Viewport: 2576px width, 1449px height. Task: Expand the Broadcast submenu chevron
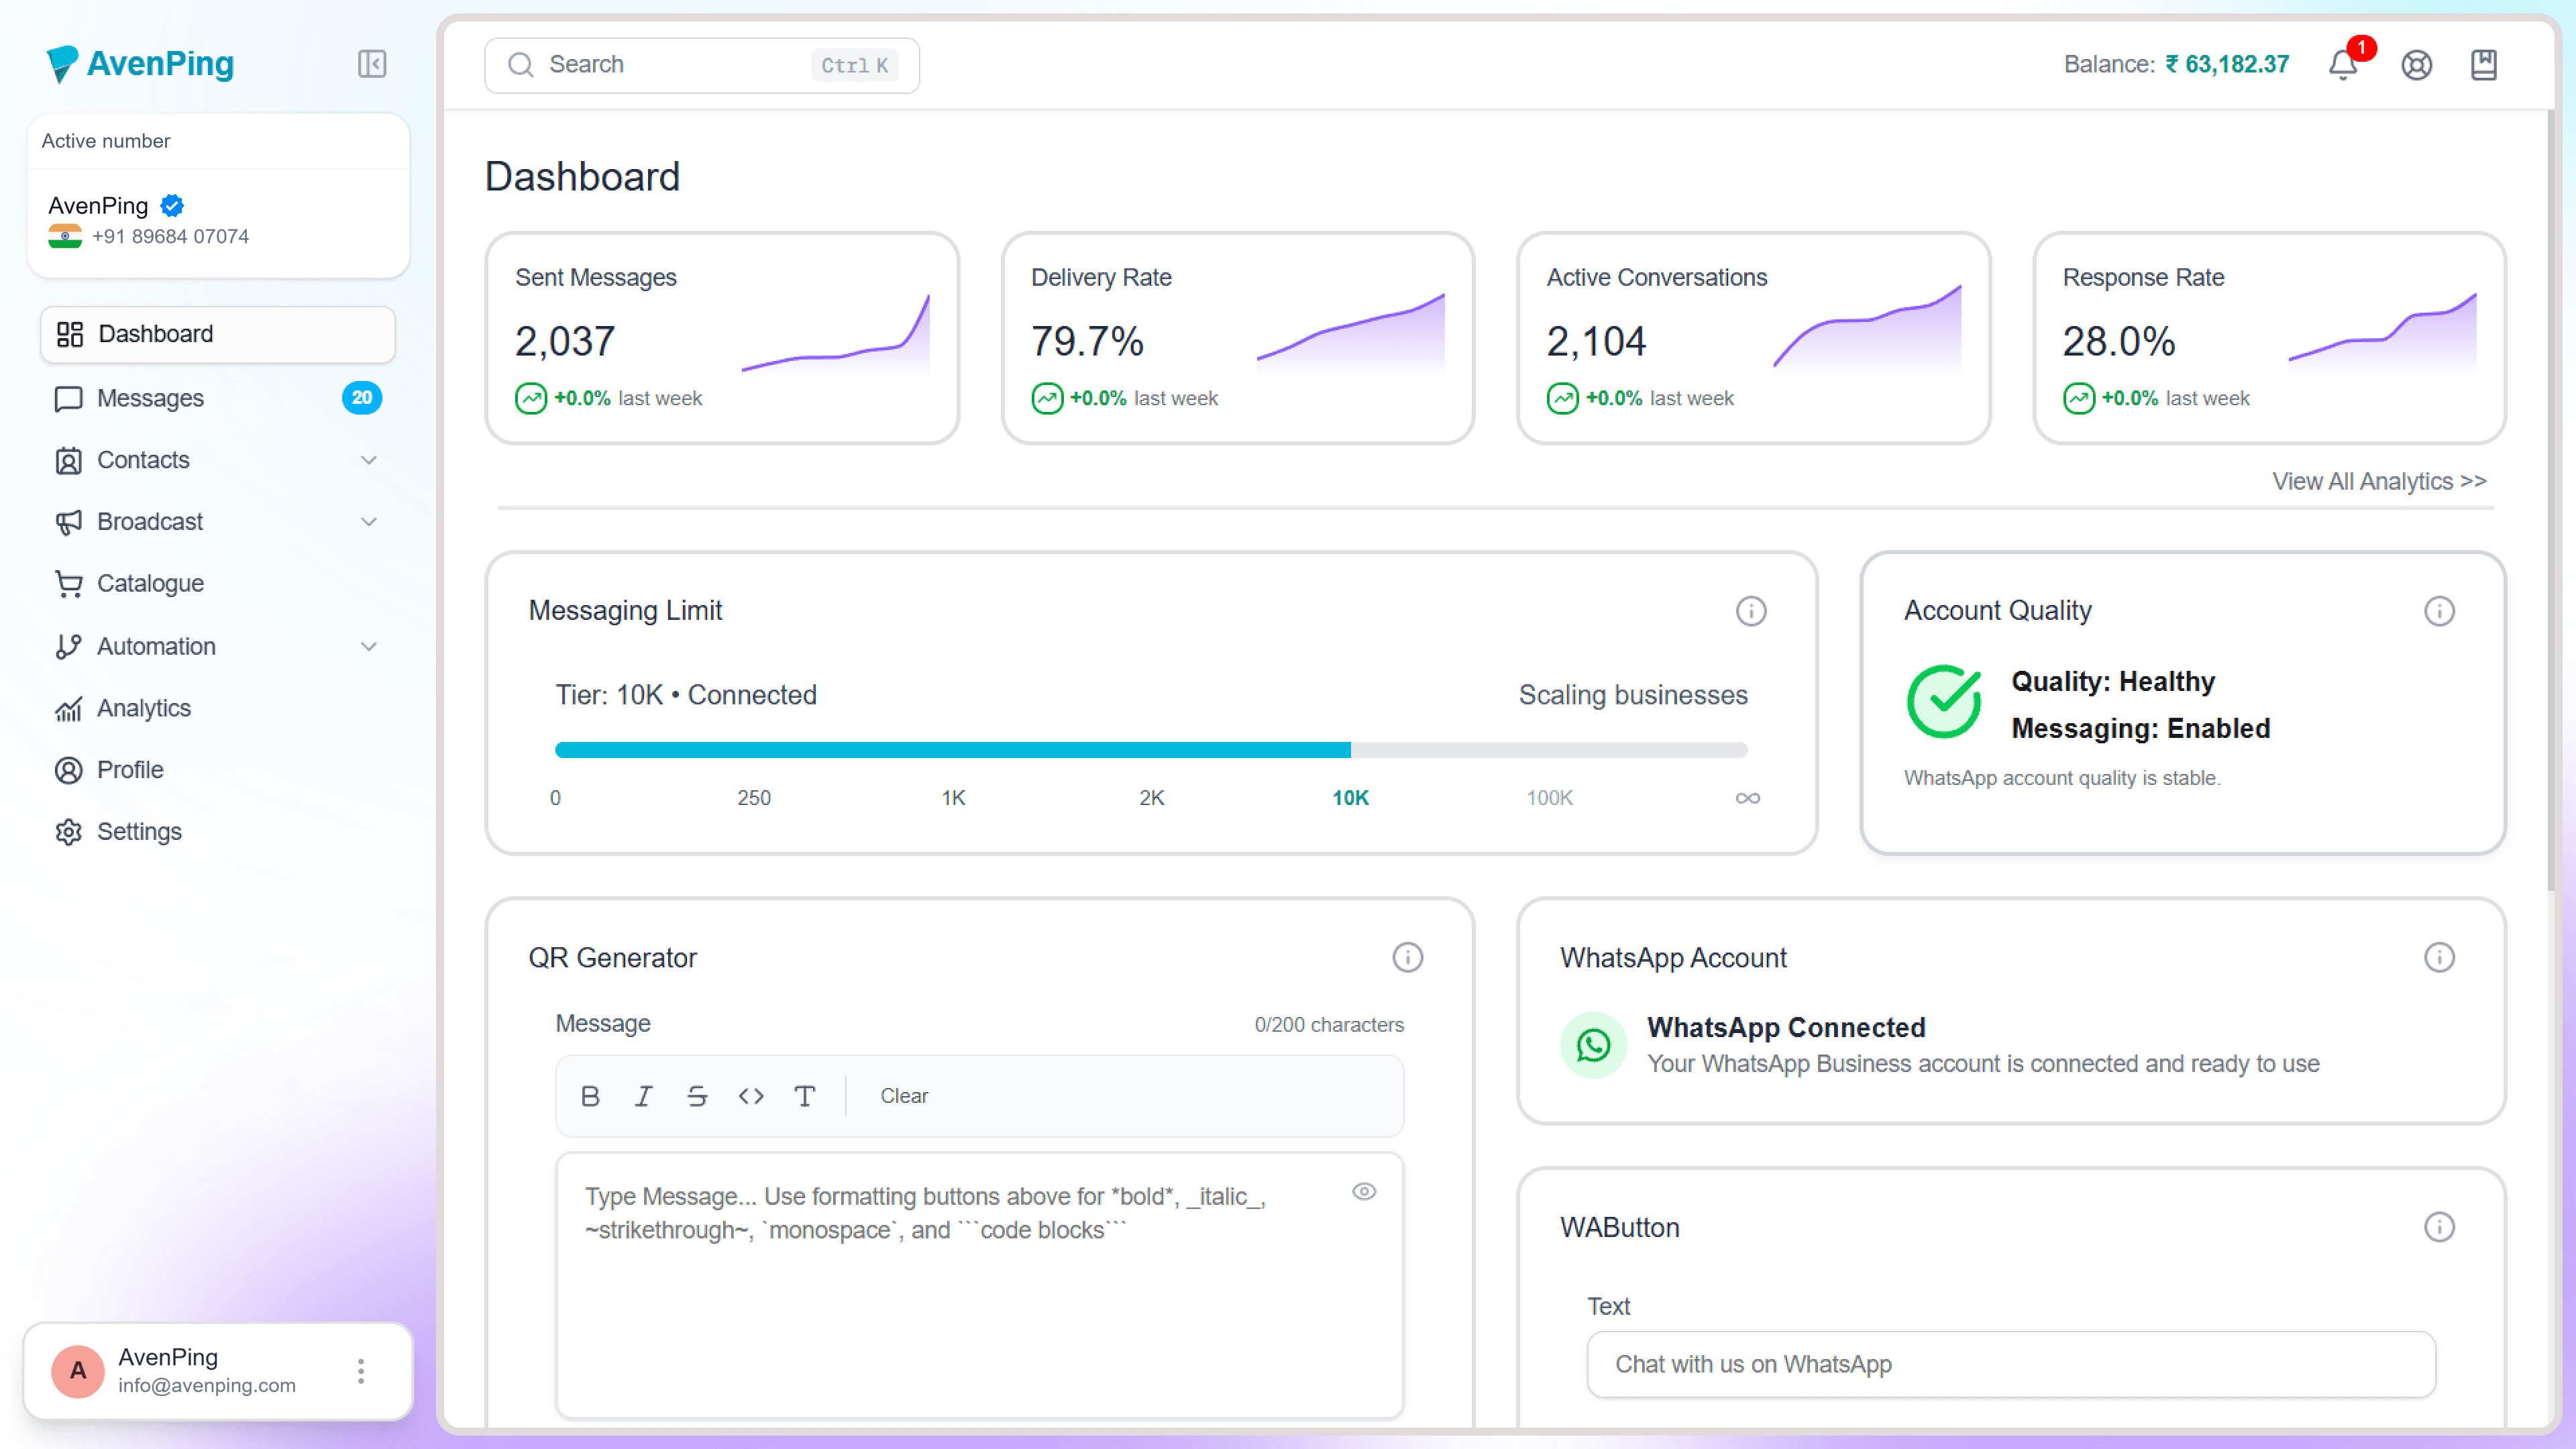(x=369, y=522)
